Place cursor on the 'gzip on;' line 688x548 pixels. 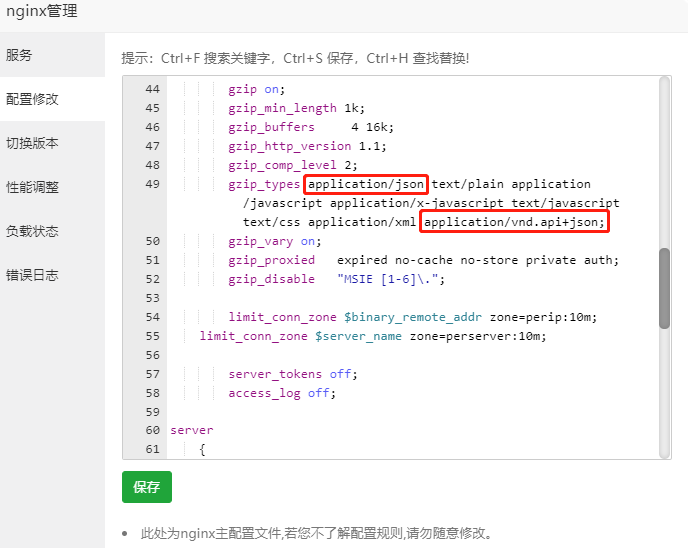coord(257,89)
